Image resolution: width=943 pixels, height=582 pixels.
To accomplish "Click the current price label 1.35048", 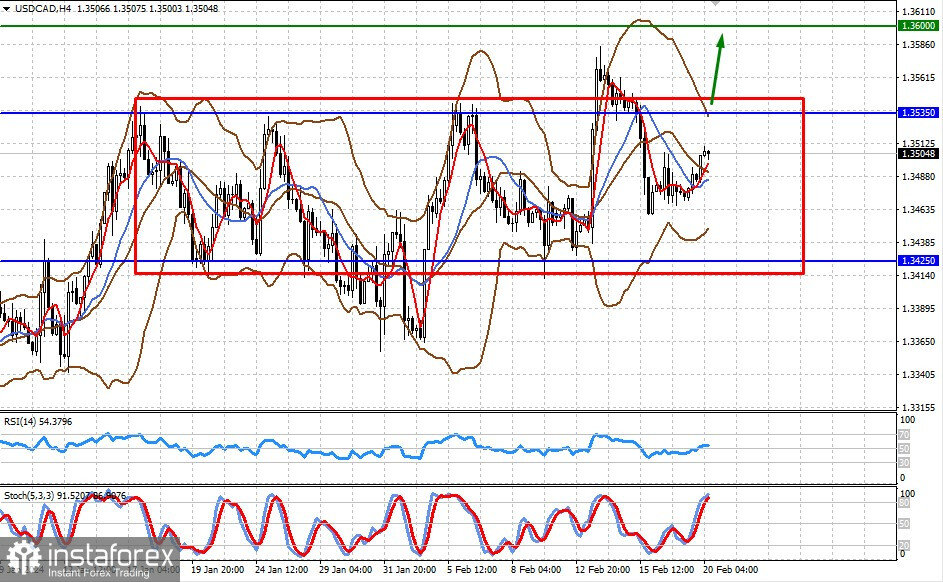I will [918, 154].
